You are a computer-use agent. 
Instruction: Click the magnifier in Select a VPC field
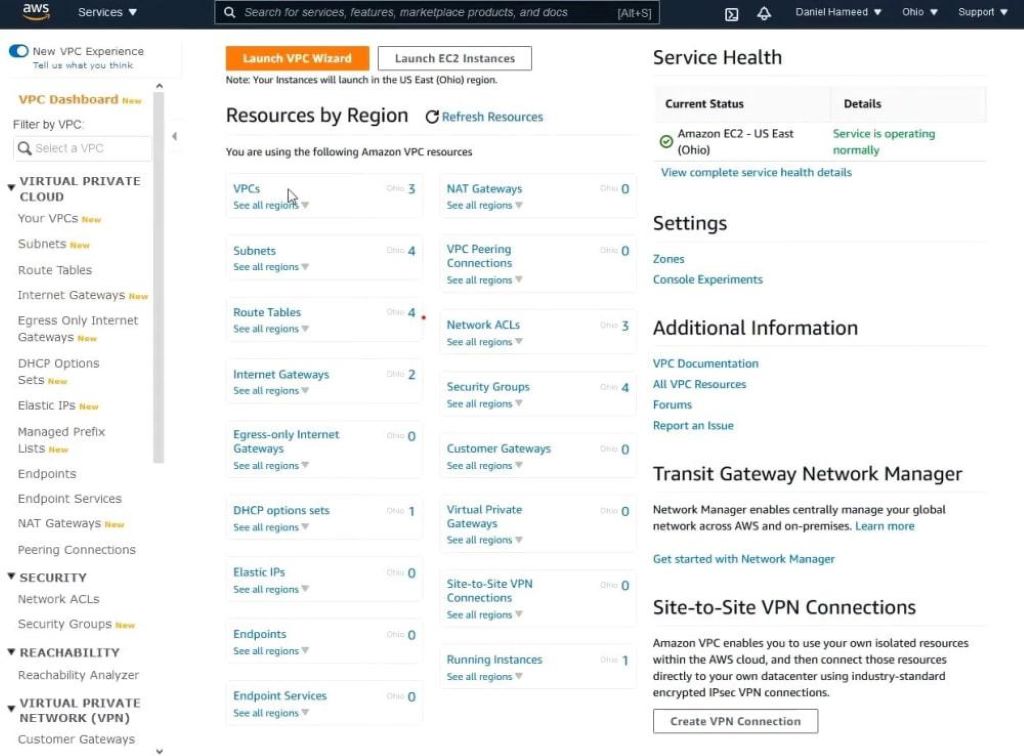click(x=25, y=148)
